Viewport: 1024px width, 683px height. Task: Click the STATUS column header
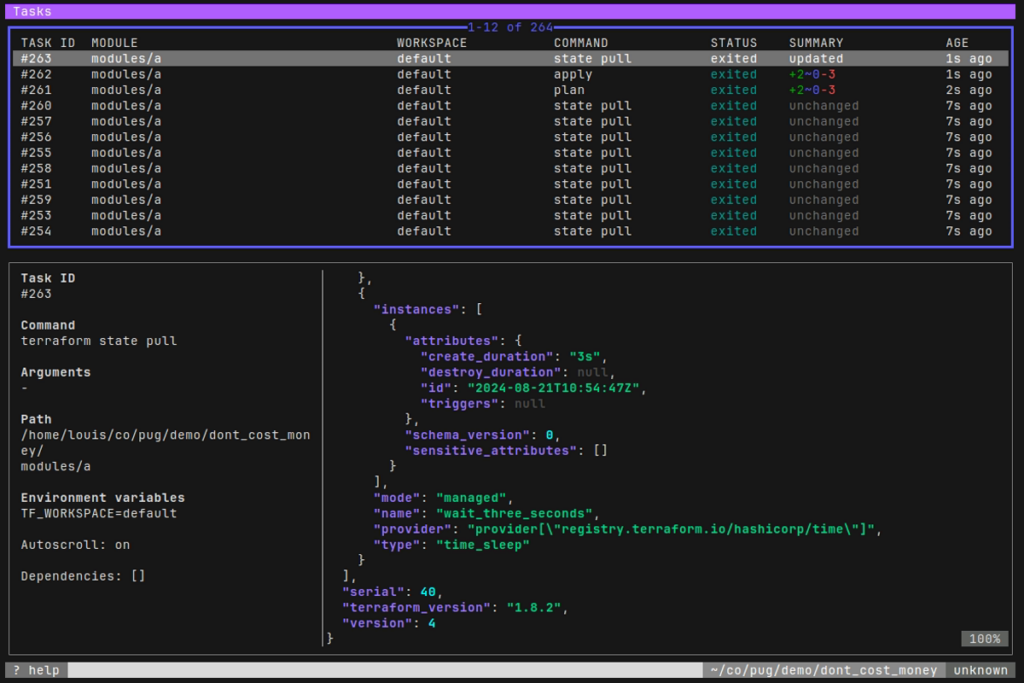(733, 43)
